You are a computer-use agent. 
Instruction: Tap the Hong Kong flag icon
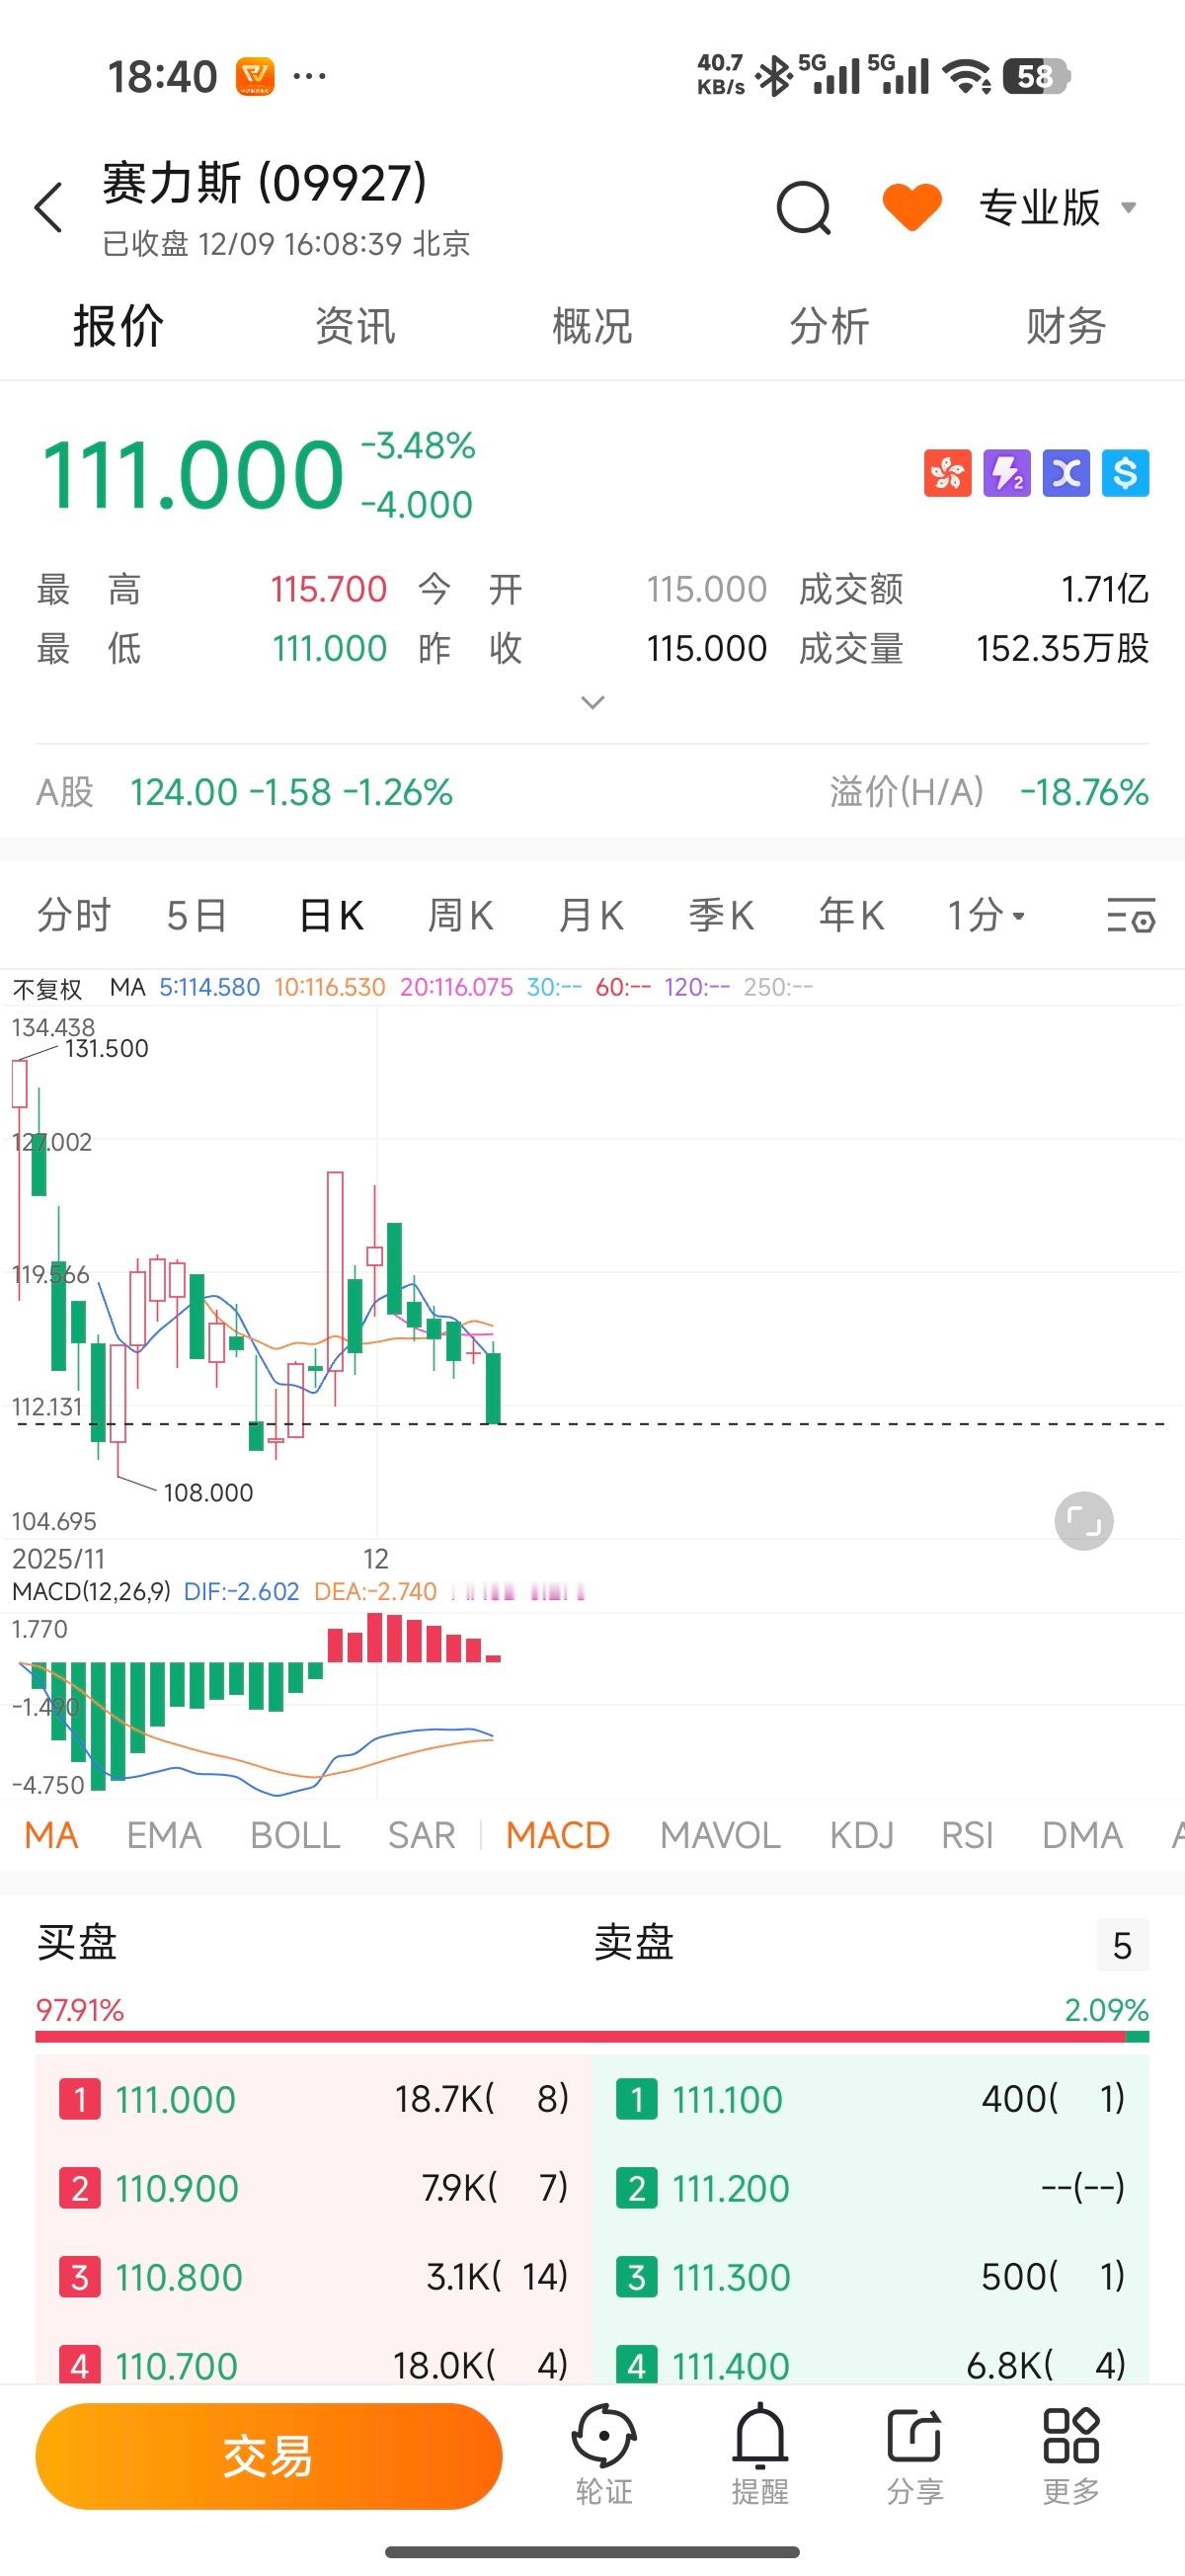pos(947,473)
